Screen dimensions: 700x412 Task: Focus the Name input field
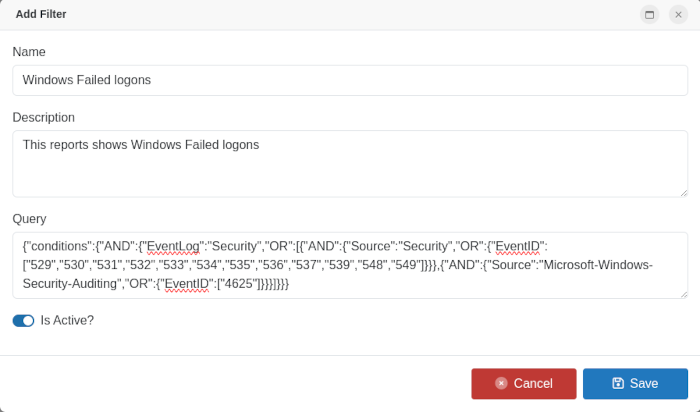pyautogui.click(x=350, y=80)
